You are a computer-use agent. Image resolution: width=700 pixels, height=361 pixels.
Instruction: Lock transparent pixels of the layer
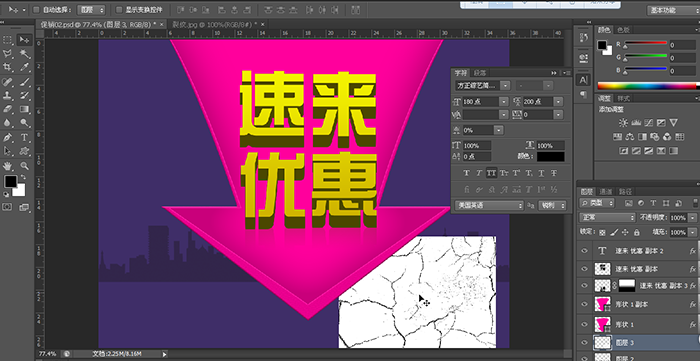(602, 232)
